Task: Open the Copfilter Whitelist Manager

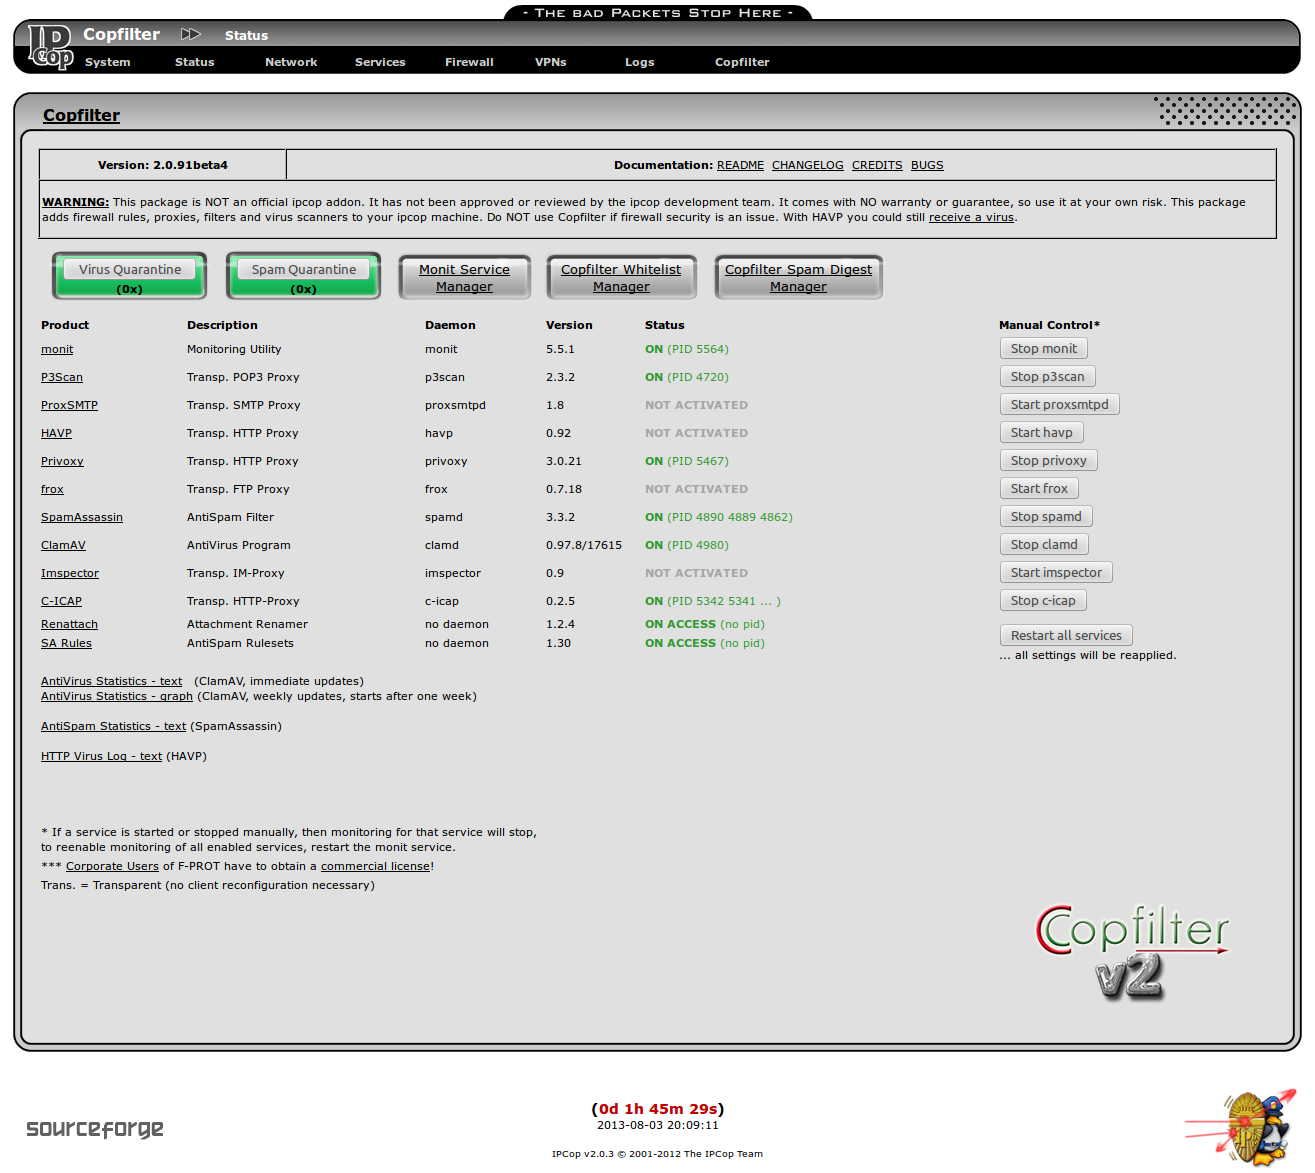Action: point(621,277)
